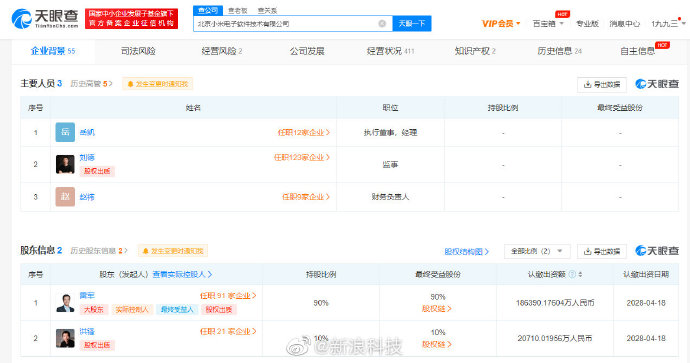Click the 天眼一下 search button
The width and height of the screenshot is (690, 363).
tap(412, 23)
